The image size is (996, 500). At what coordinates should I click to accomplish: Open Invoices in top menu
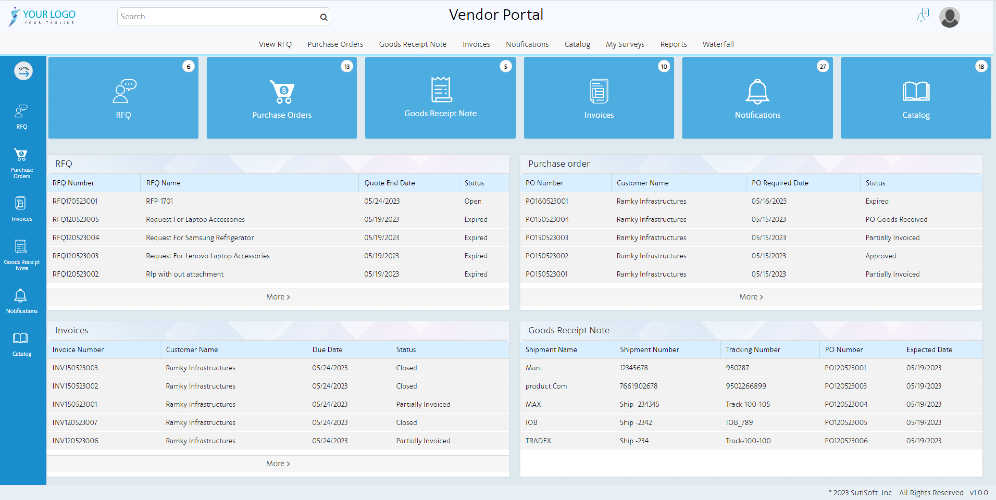(x=476, y=44)
